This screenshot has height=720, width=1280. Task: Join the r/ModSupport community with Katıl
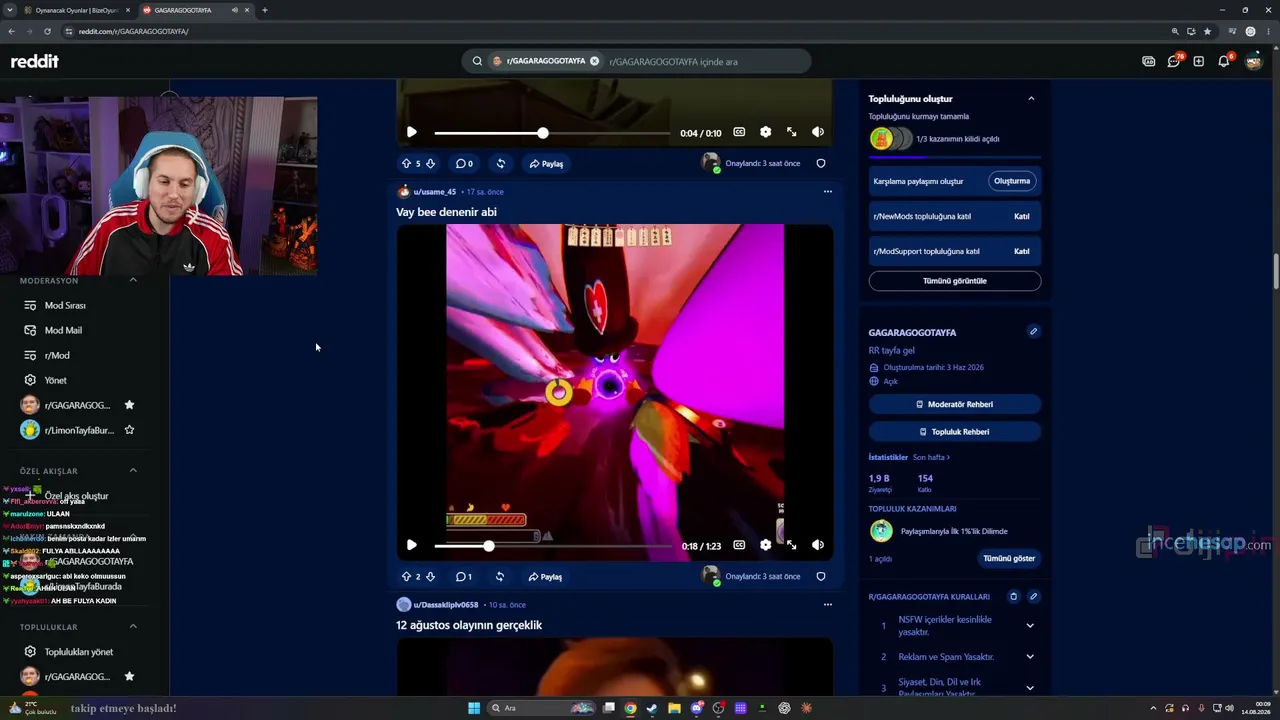[1022, 251]
